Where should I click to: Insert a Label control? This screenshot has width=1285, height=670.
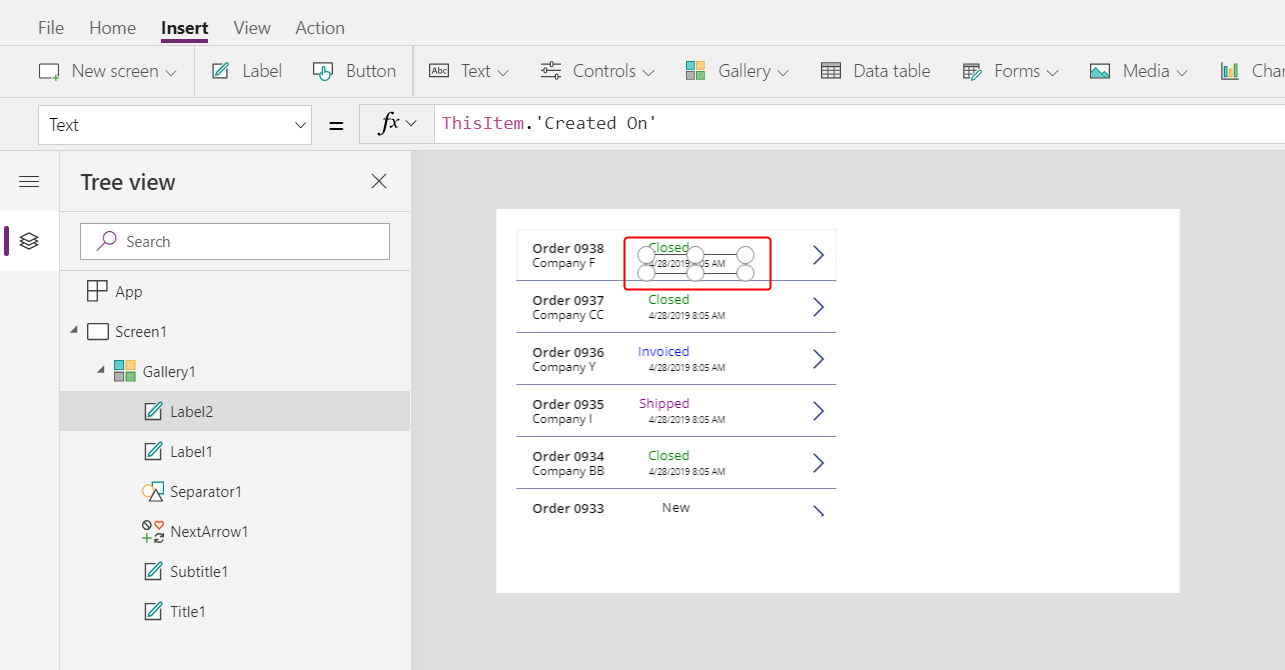(x=246, y=71)
